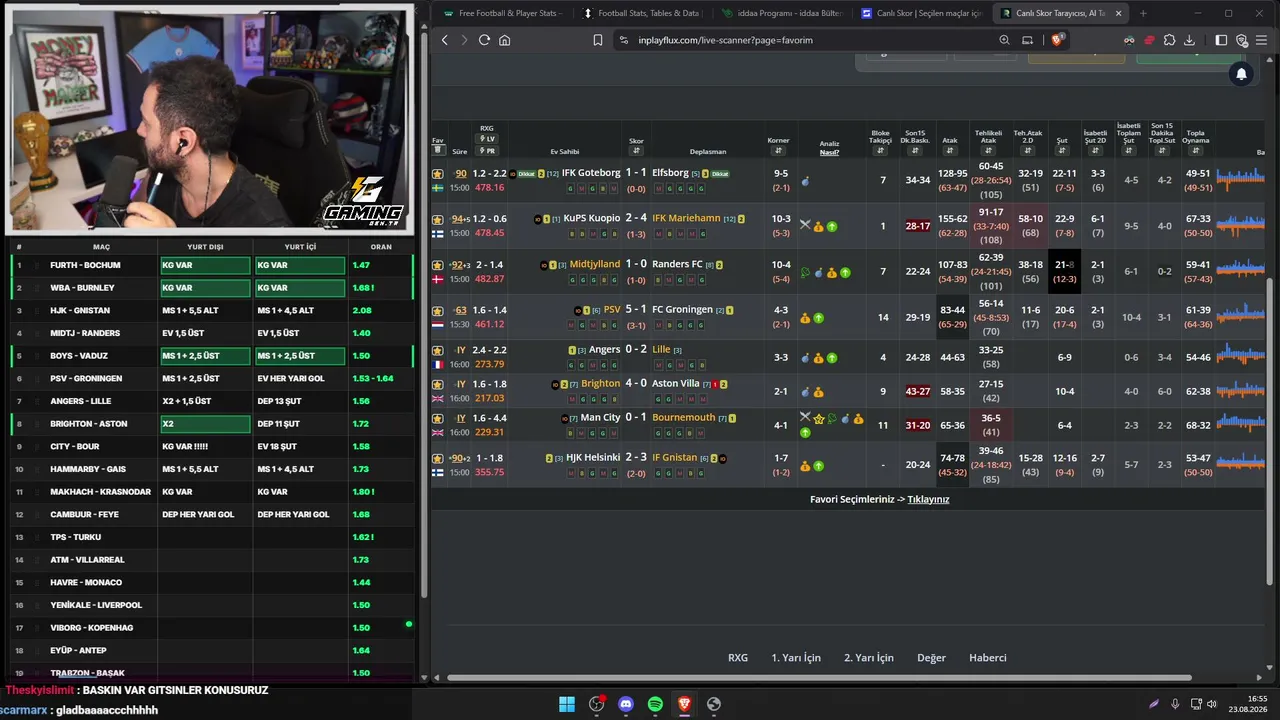The image size is (1280, 720).
Task: Open a new browser tab with plus button
Action: (1143, 13)
